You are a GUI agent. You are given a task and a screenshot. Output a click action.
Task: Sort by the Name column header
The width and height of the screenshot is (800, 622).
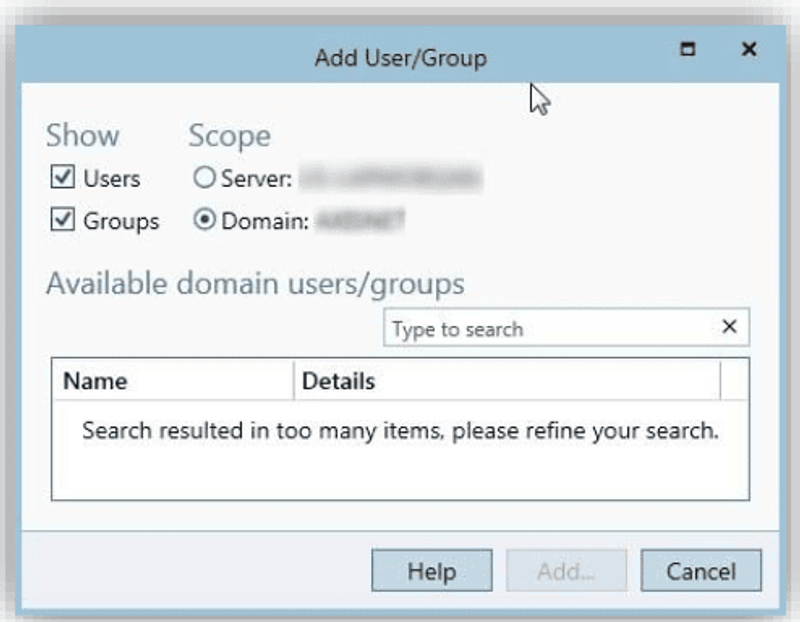click(173, 381)
